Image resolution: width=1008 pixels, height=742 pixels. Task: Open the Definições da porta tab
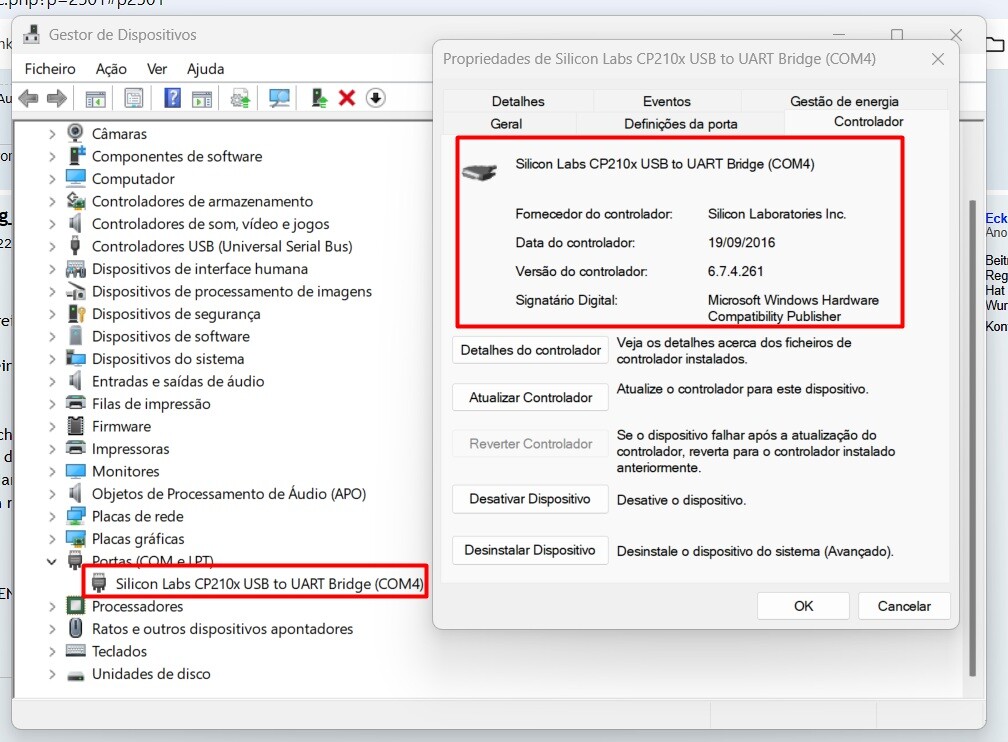point(680,124)
